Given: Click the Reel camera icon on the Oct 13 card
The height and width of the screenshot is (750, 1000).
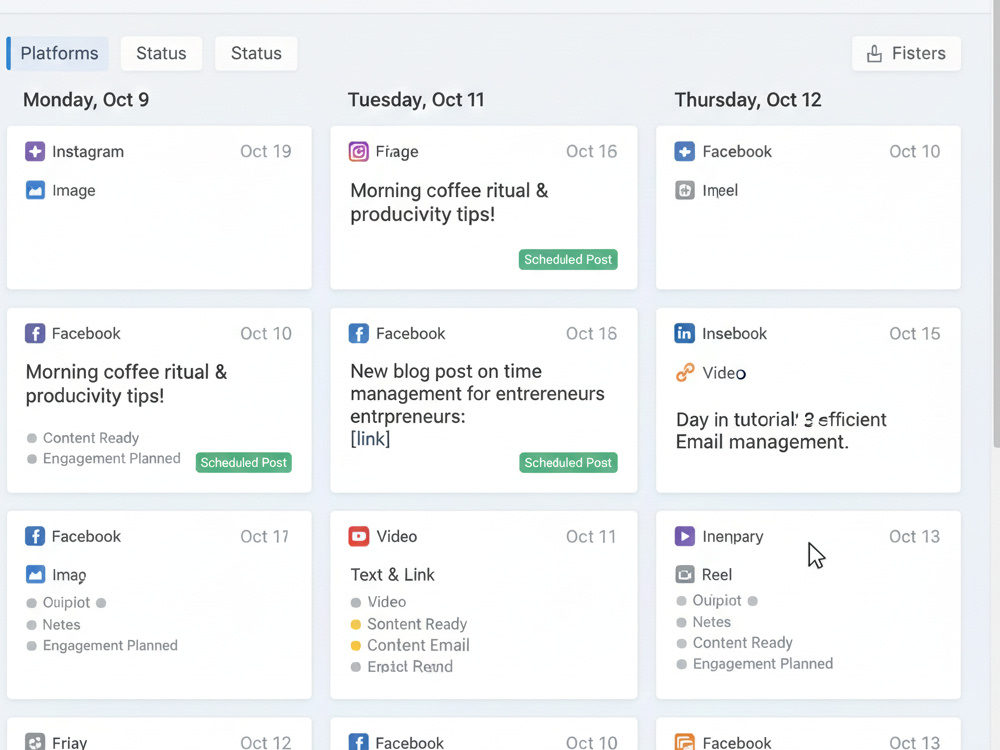Looking at the screenshot, I should point(685,574).
